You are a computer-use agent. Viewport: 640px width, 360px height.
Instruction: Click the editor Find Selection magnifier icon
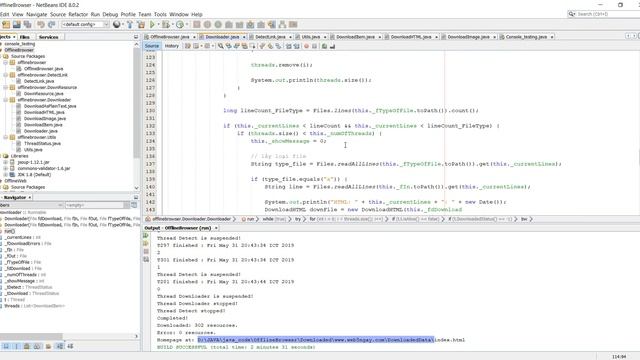pyautogui.click(x=220, y=46)
